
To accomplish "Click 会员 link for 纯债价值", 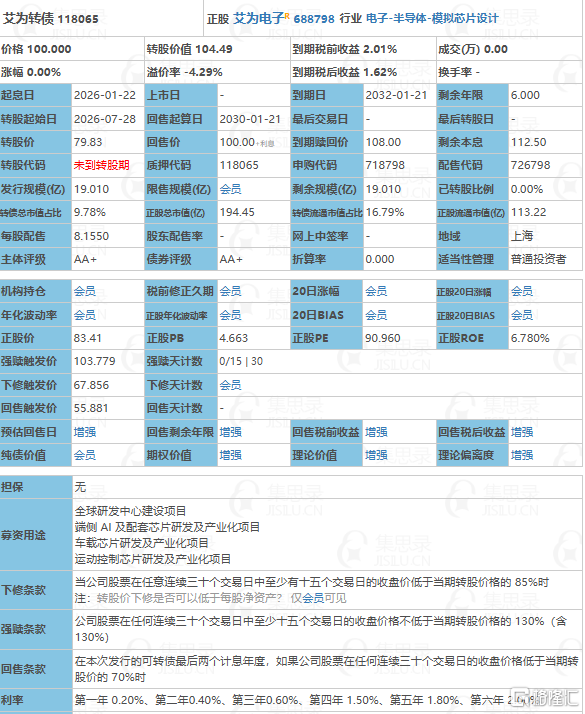I will click(x=85, y=455).
